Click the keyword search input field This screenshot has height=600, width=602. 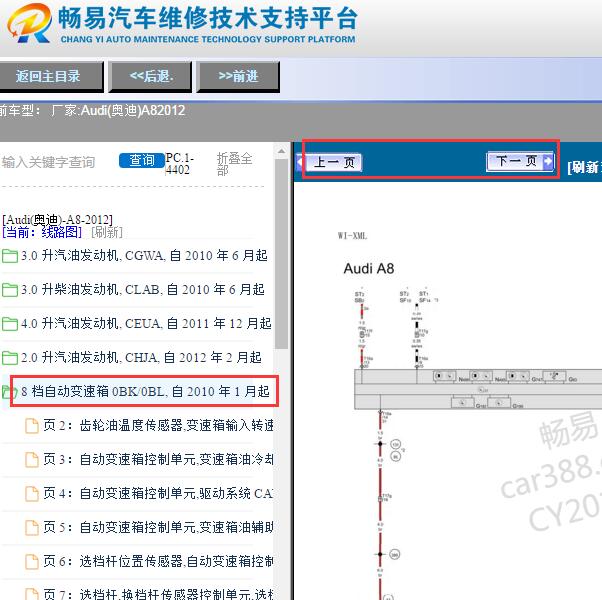click(58, 162)
